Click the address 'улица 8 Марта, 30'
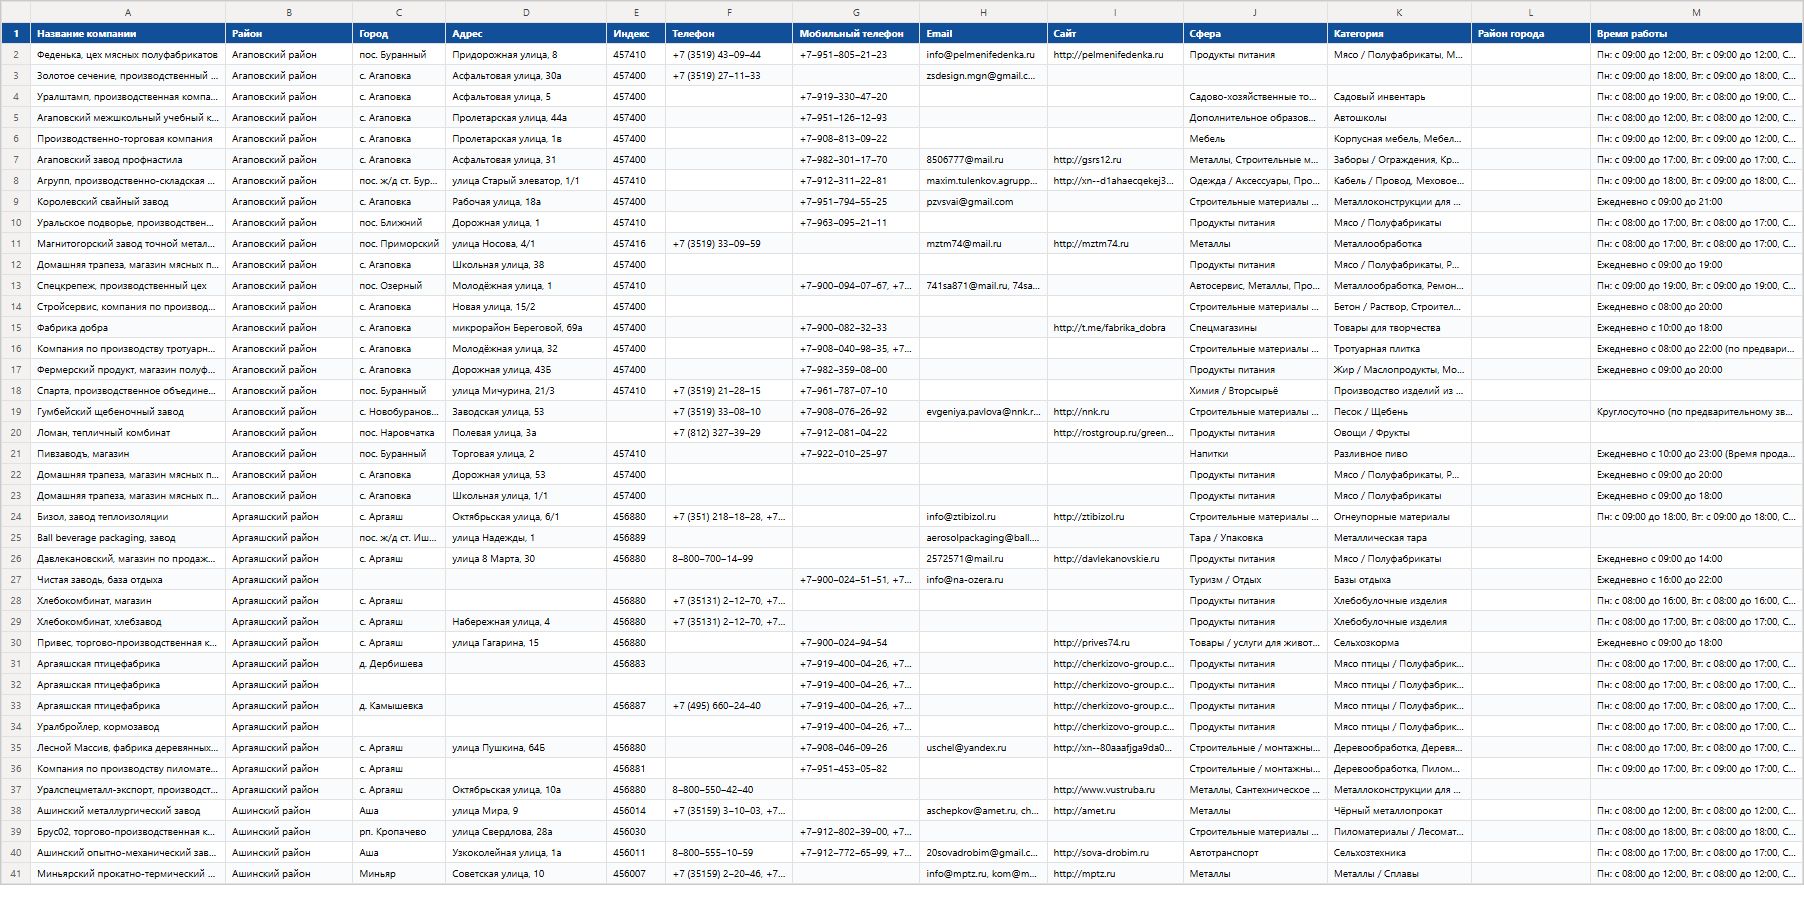The image size is (1804, 902). click(526, 559)
